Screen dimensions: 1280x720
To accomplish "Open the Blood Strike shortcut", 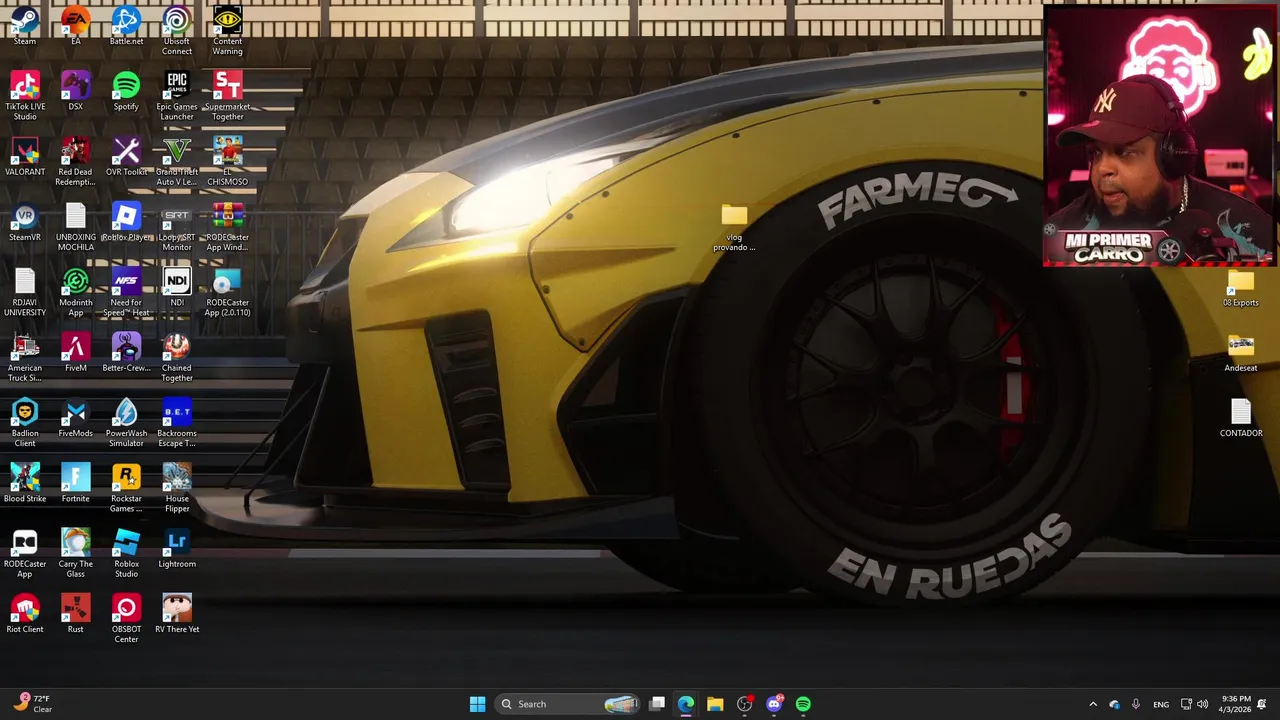I will point(25,483).
